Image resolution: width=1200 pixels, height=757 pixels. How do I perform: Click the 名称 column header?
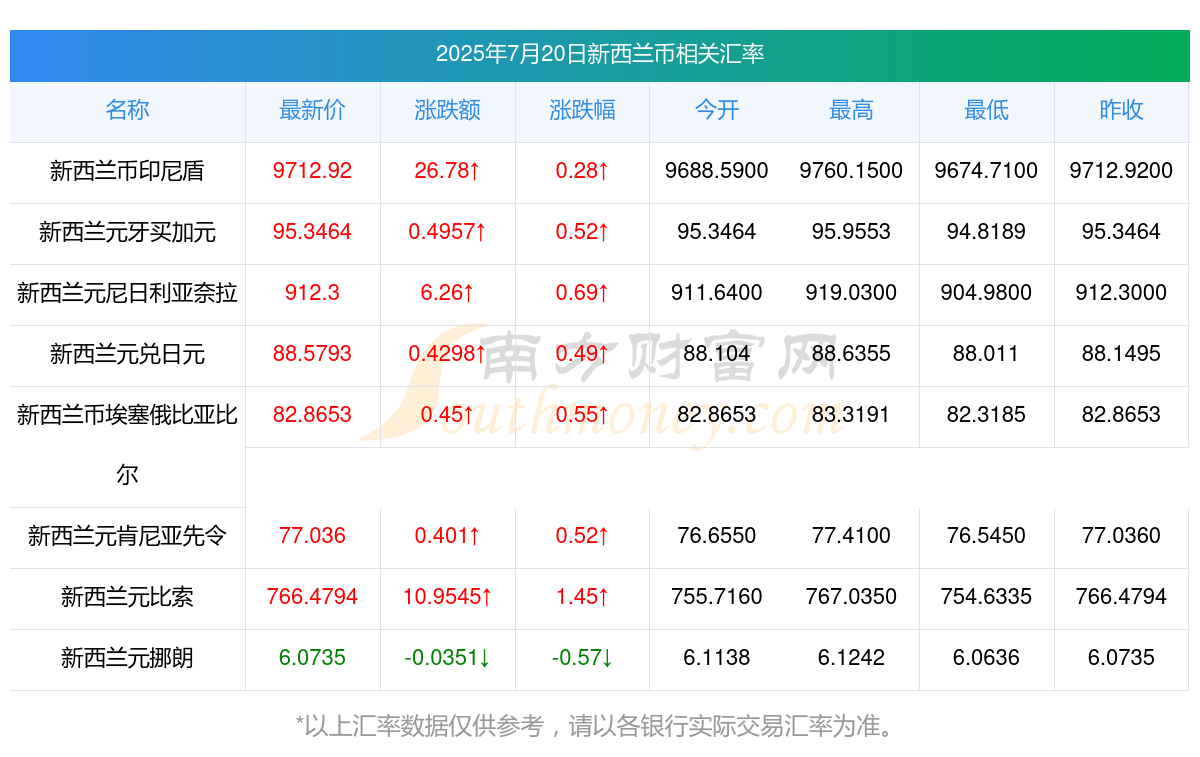point(127,110)
